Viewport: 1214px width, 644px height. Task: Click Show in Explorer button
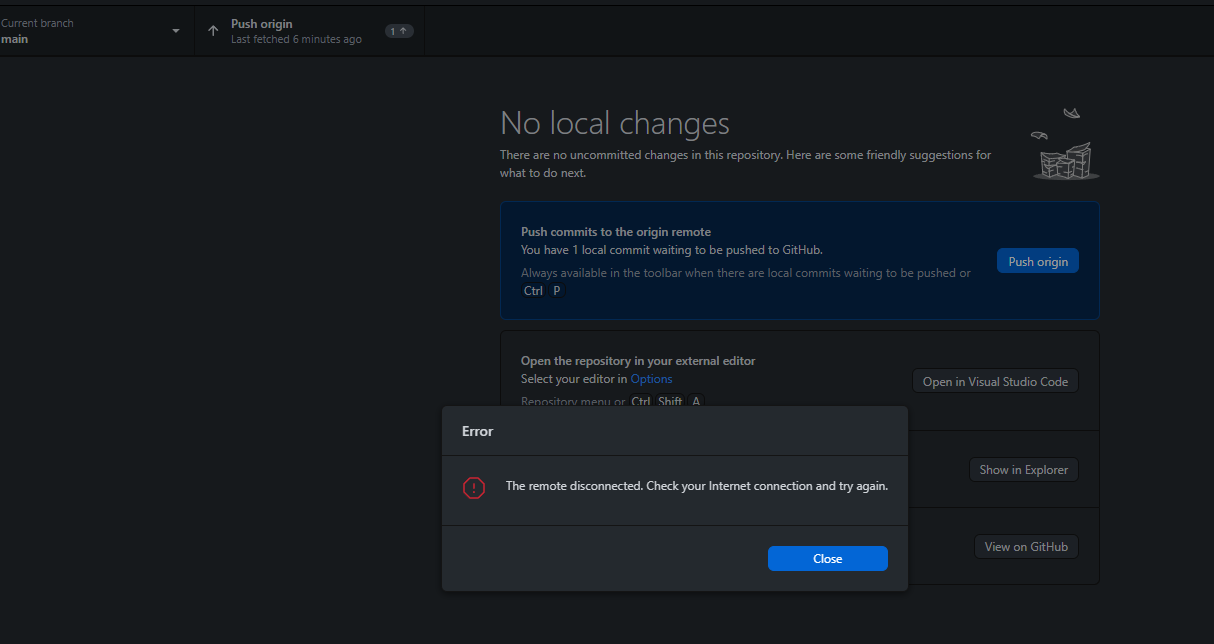coord(1023,469)
